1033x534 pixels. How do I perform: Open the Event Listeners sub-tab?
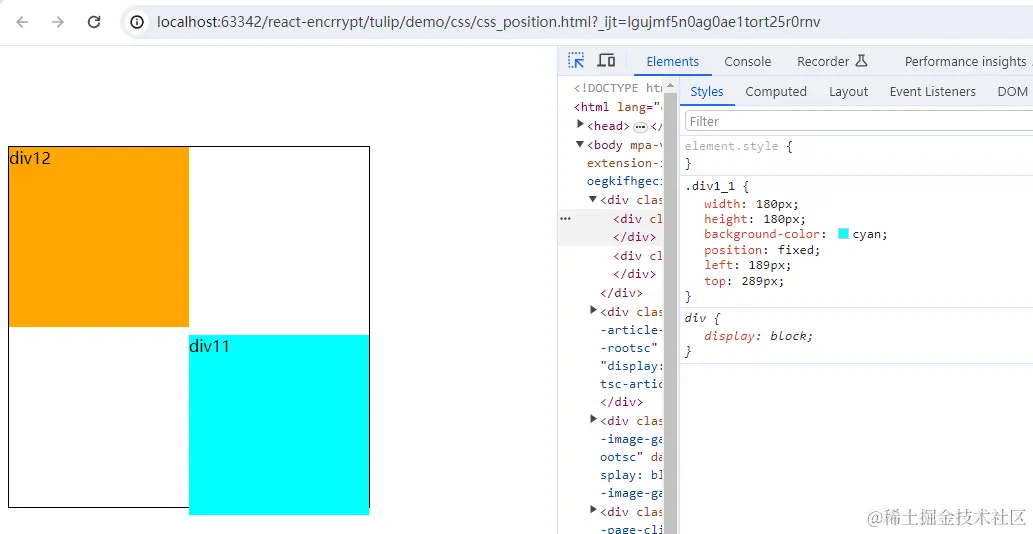point(933,92)
